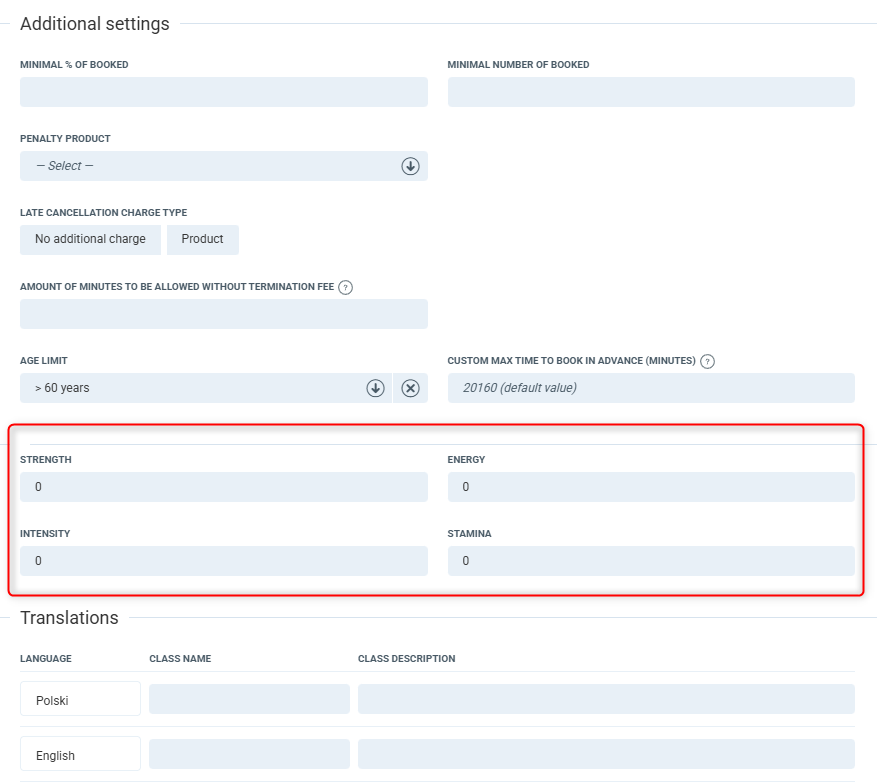Focus the Polski class description field
The height and width of the screenshot is (782, 877).
coord(606,699)
